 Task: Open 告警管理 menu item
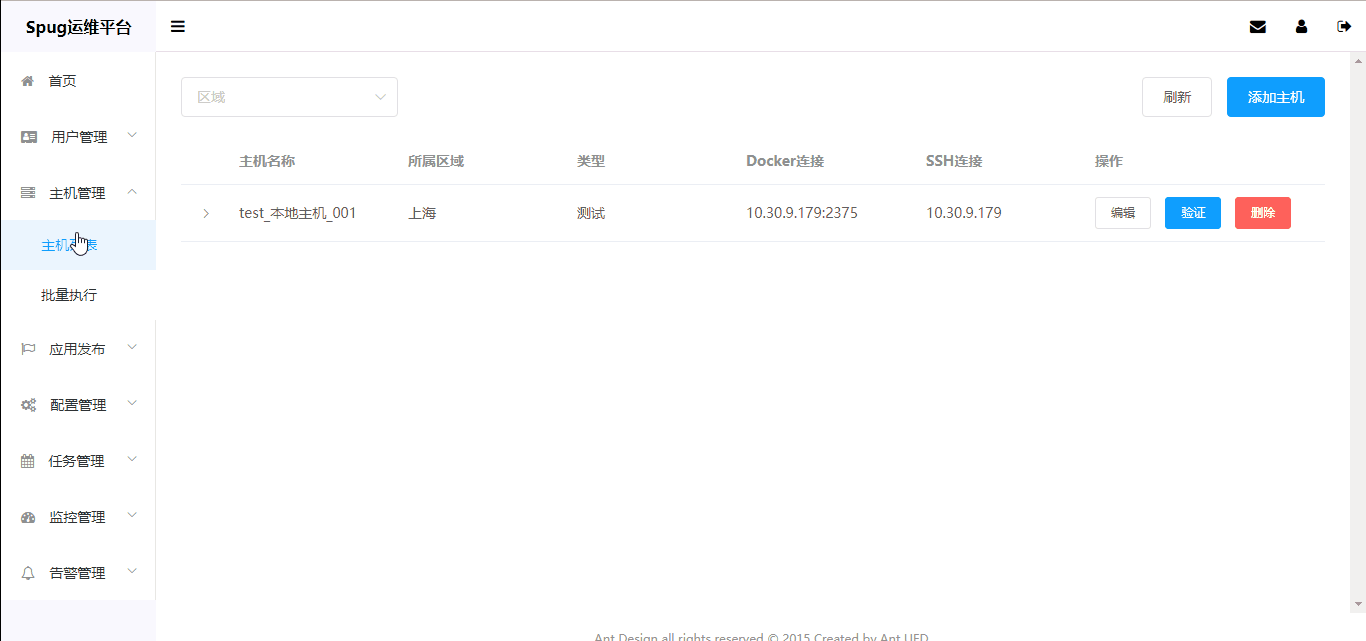[x=77, y=573]
